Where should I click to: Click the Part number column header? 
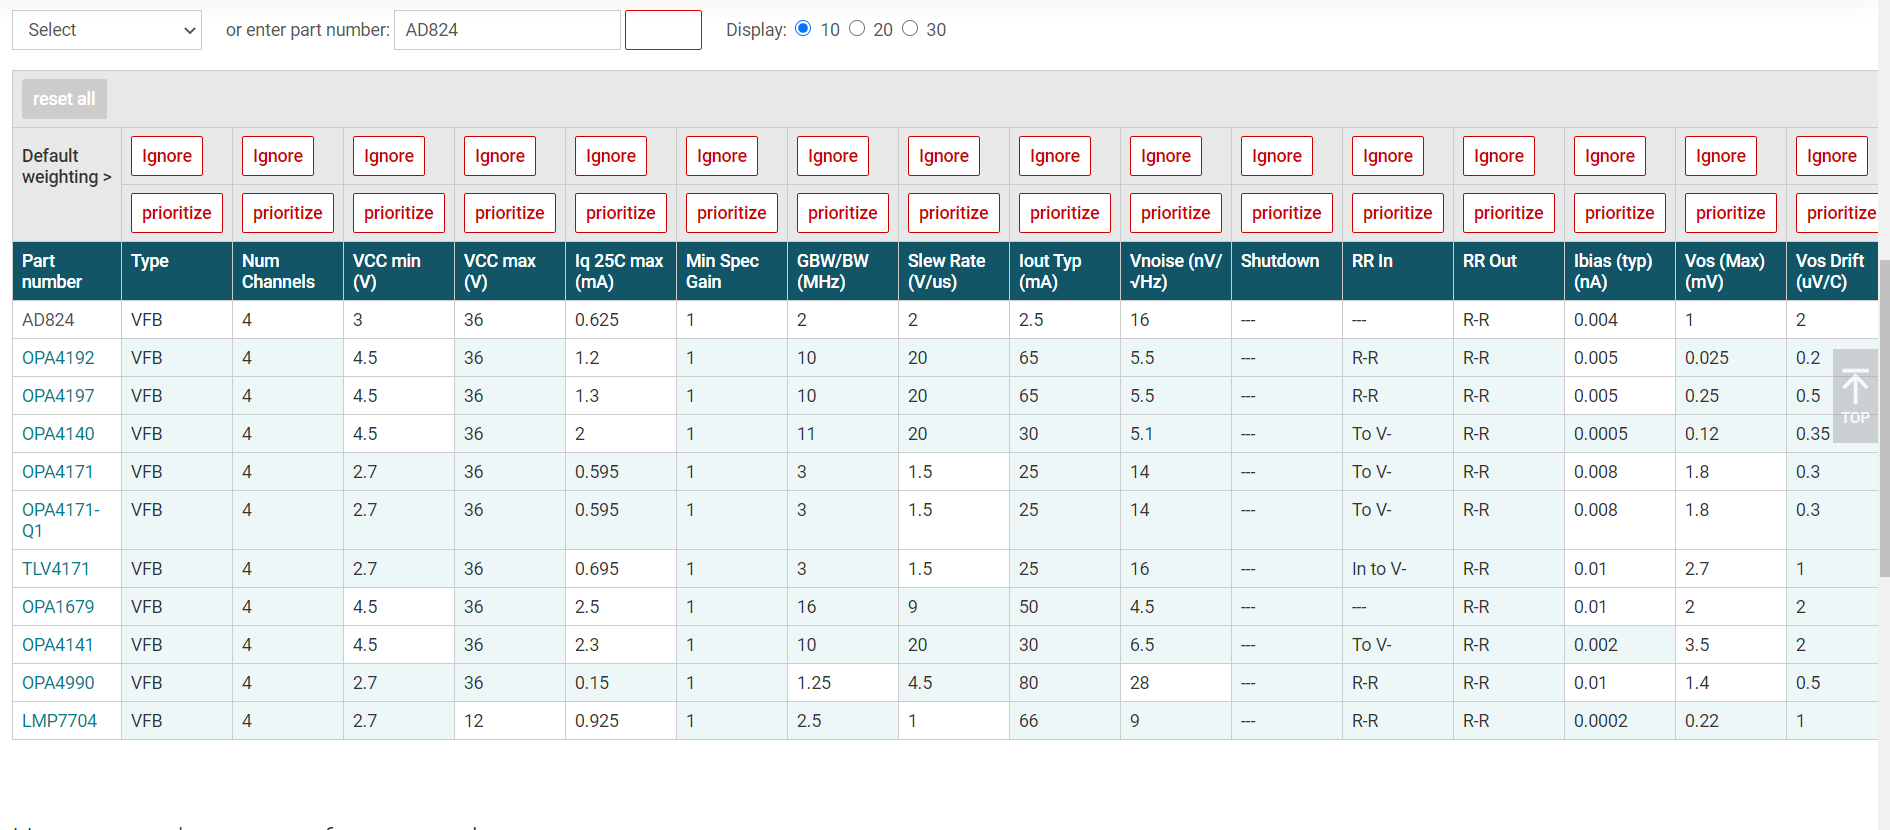pos(66,271)
